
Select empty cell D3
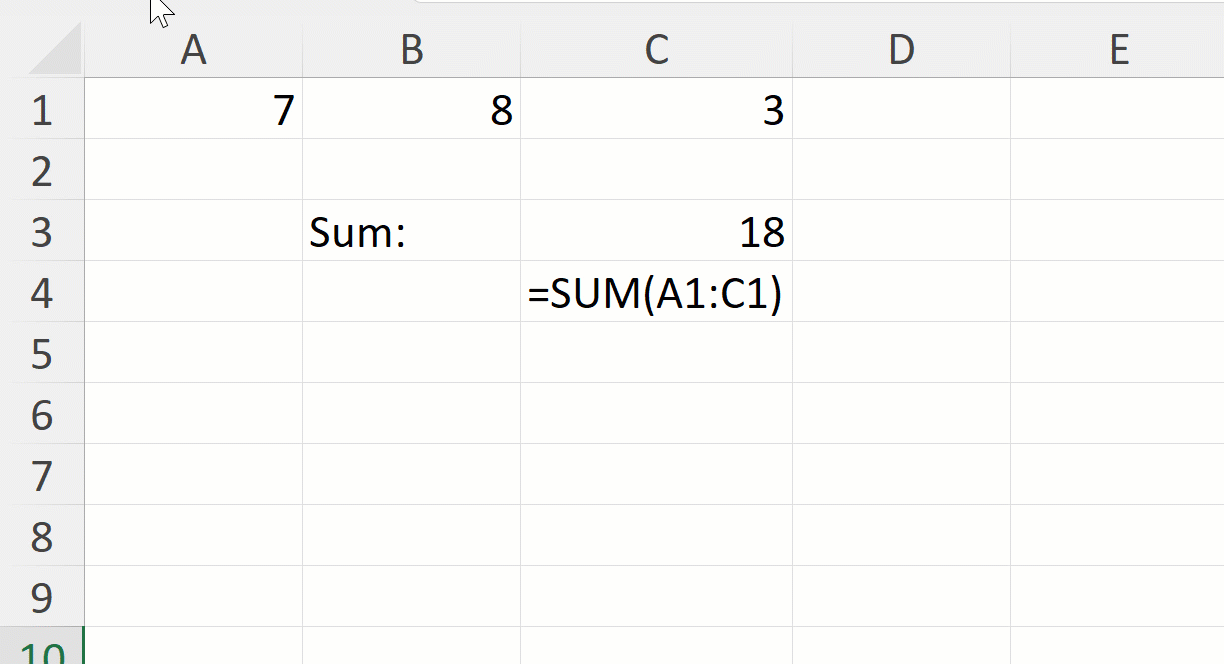coord(900,232)
